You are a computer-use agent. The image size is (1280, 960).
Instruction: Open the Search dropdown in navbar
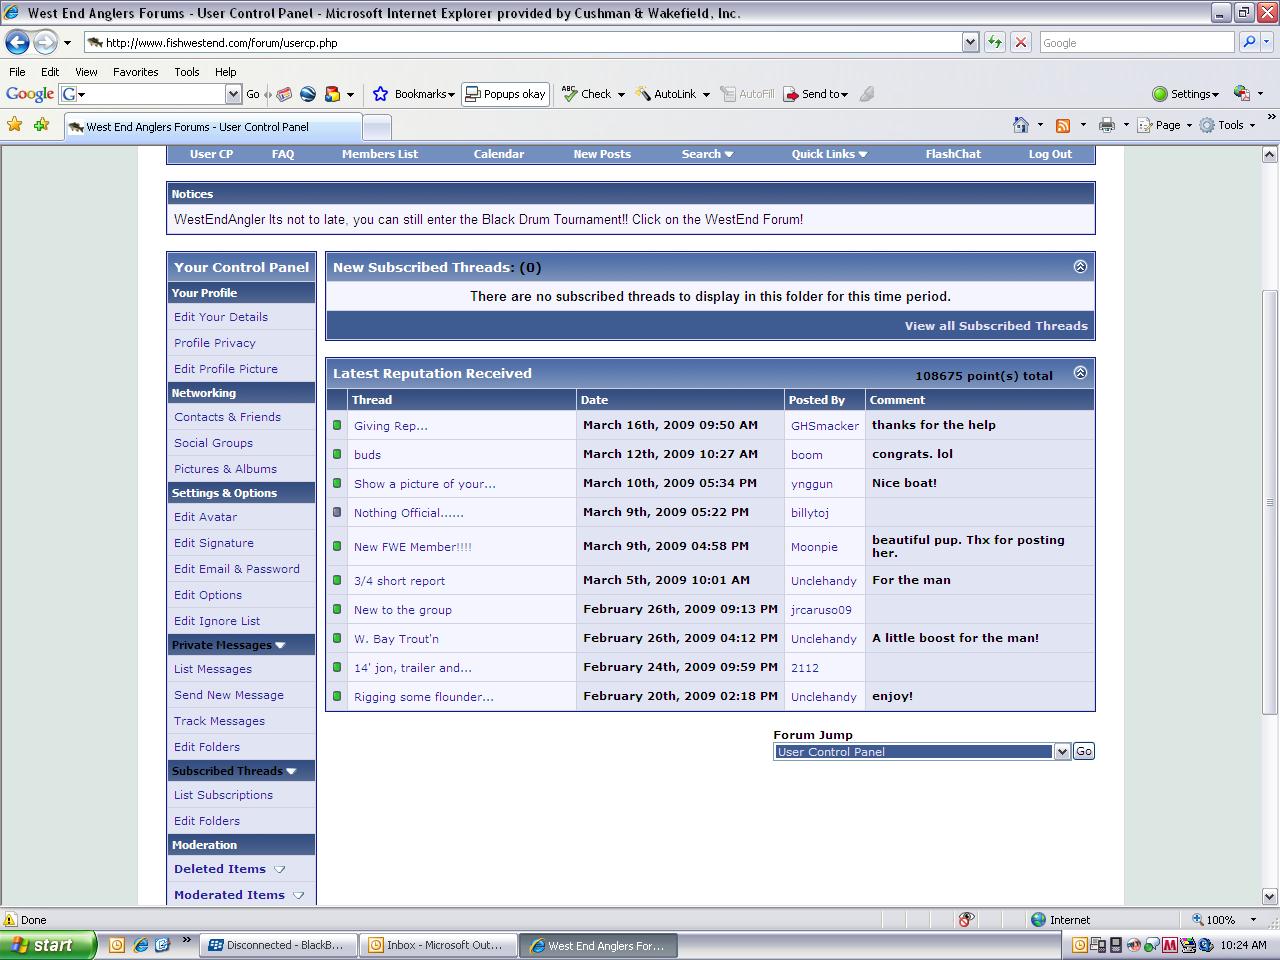click(x=707, y=154)
